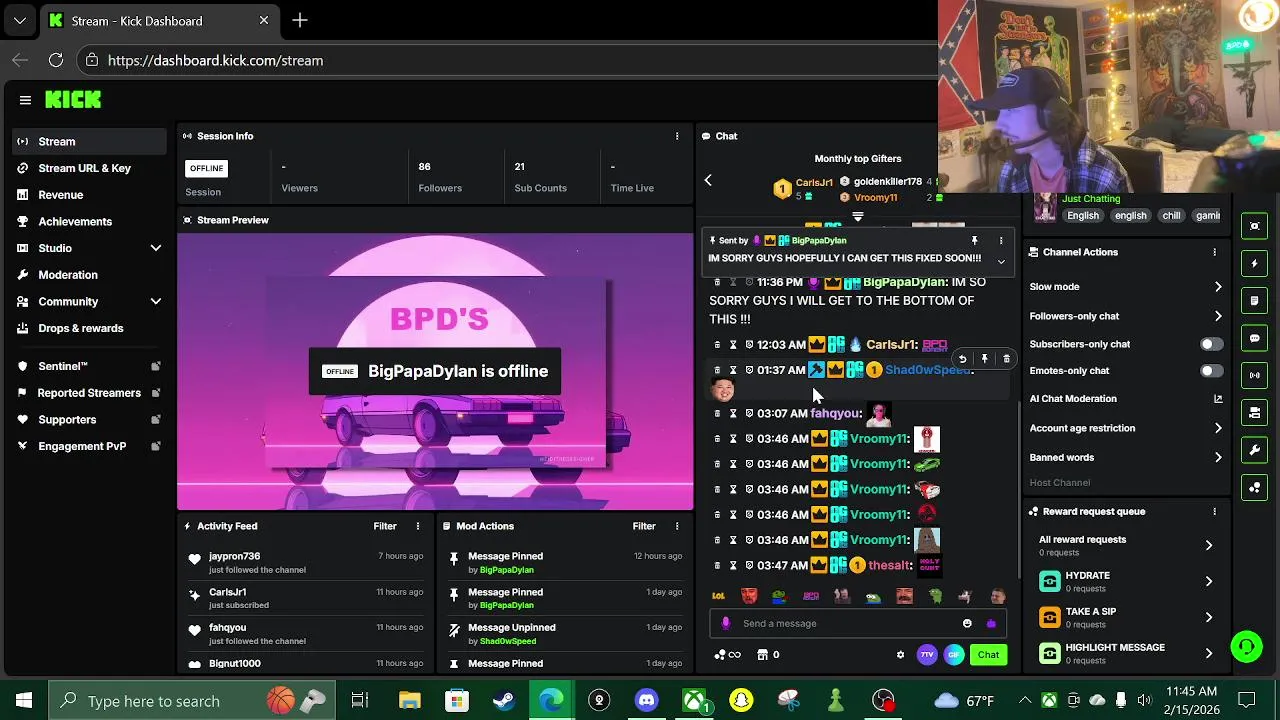Click the lightning bolt quick actions icon
Screen dimensions: 1280x720
1255,264
